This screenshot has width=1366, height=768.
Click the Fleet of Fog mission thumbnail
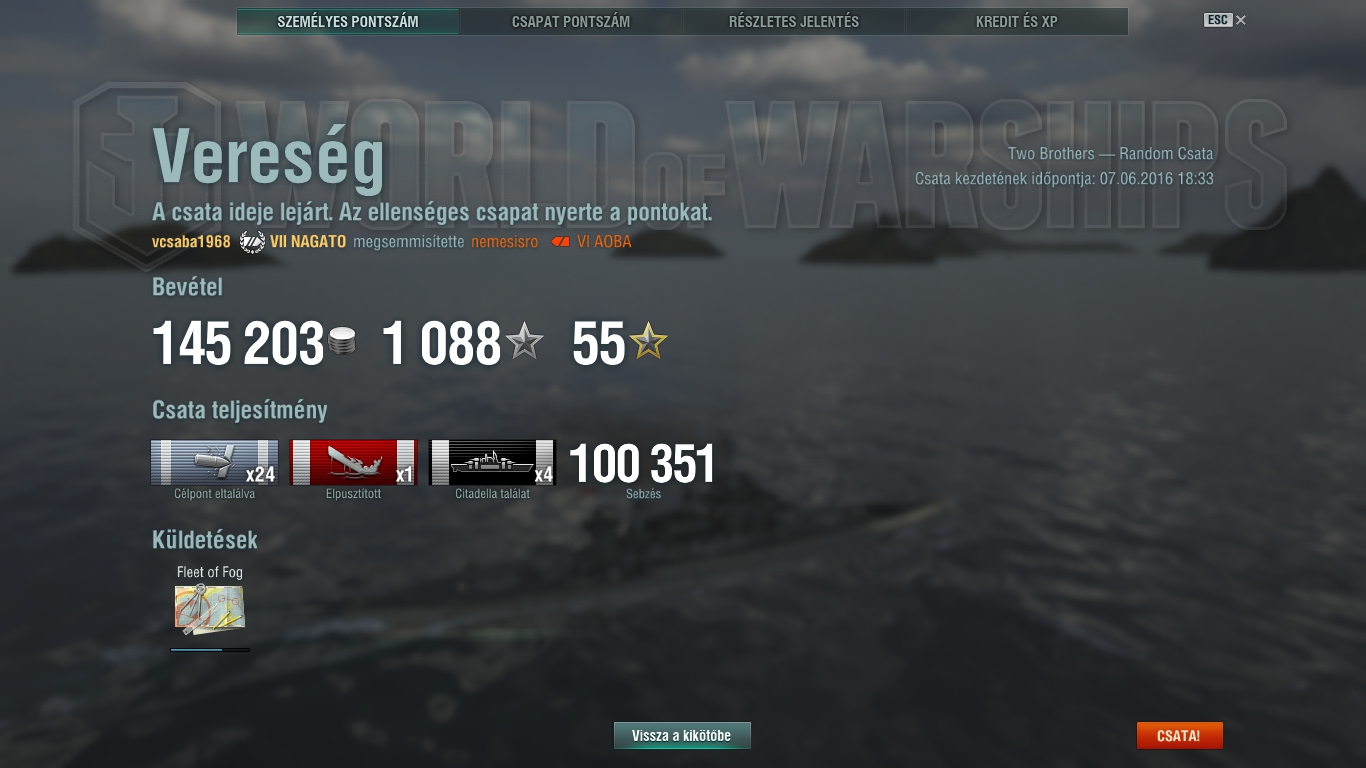(210, 610)
